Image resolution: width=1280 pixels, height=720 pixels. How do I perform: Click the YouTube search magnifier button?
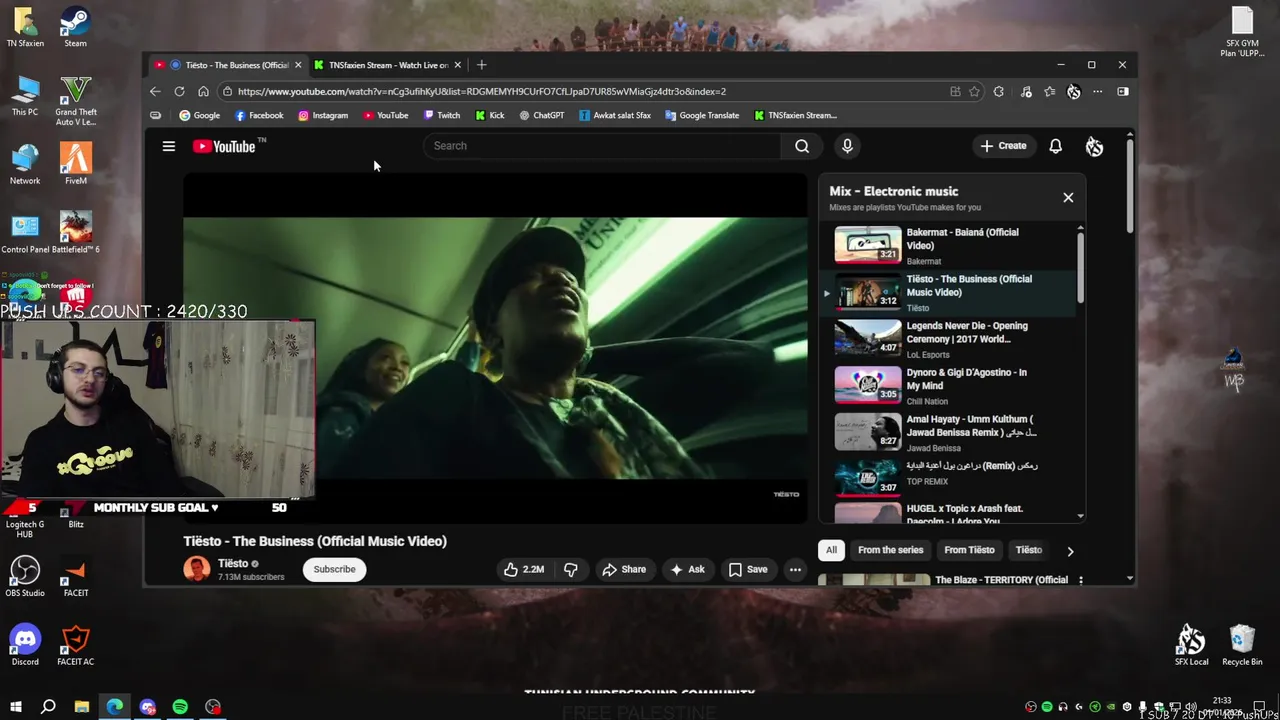(x=802, y=146)
